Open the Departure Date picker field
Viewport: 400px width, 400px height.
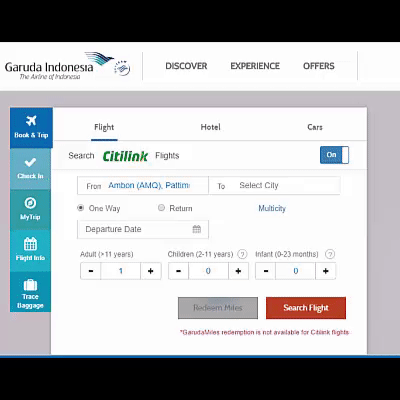pyautogui.click(x=143, y=229)
